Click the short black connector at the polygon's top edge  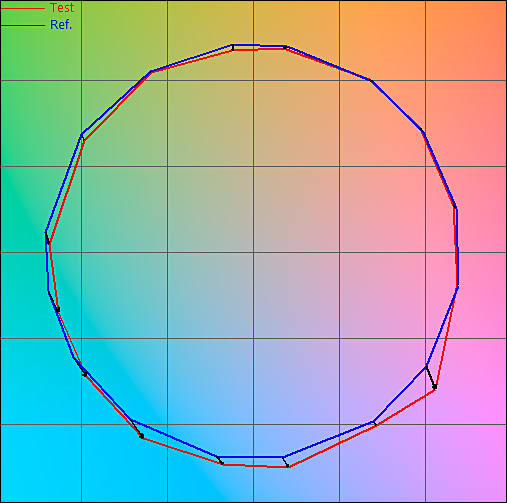(x=233, y=47)
